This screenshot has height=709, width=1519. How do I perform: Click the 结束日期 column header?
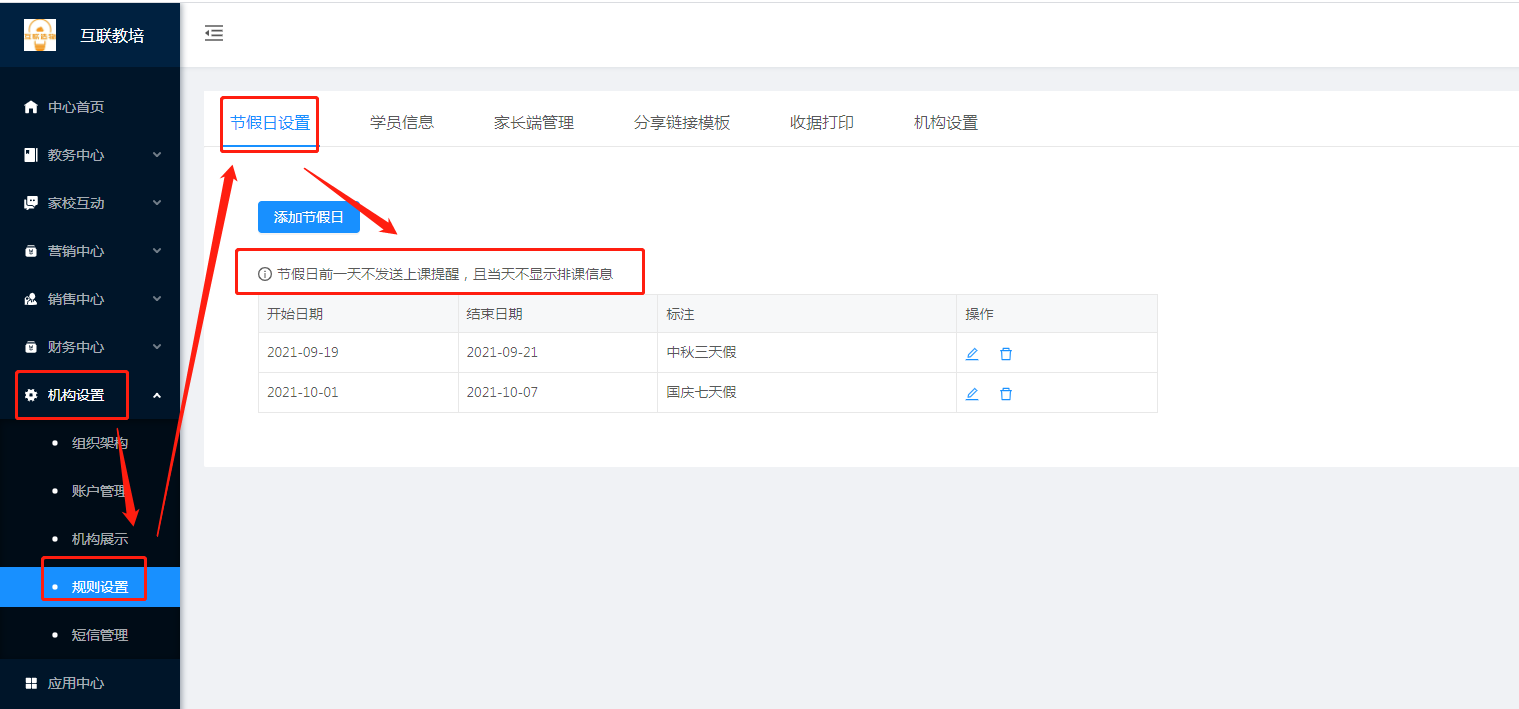[558, 314]
